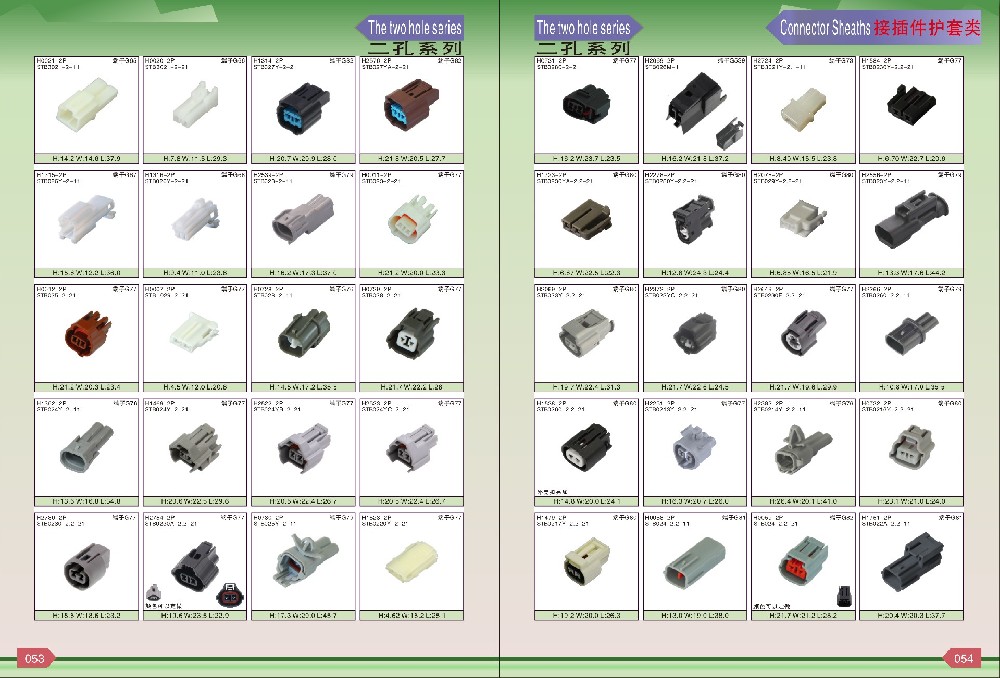The image size is (1000, 678).
Task: Click the dimensions label H:21.7 W:21.2 L:28.2
Action: pyautogui.click(x=803, y=615)
